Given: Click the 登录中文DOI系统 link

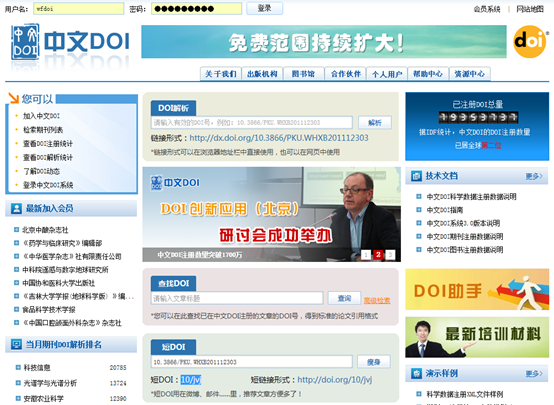Looking at the screenshot, I should pos(48,185).
